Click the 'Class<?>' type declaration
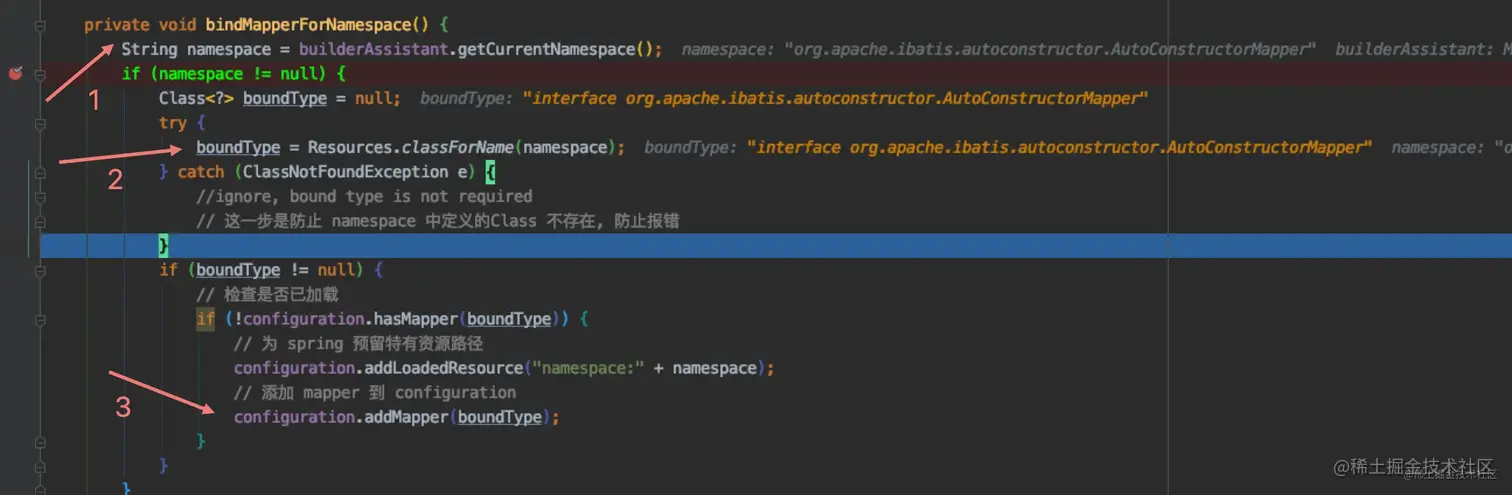 point(196,98)
